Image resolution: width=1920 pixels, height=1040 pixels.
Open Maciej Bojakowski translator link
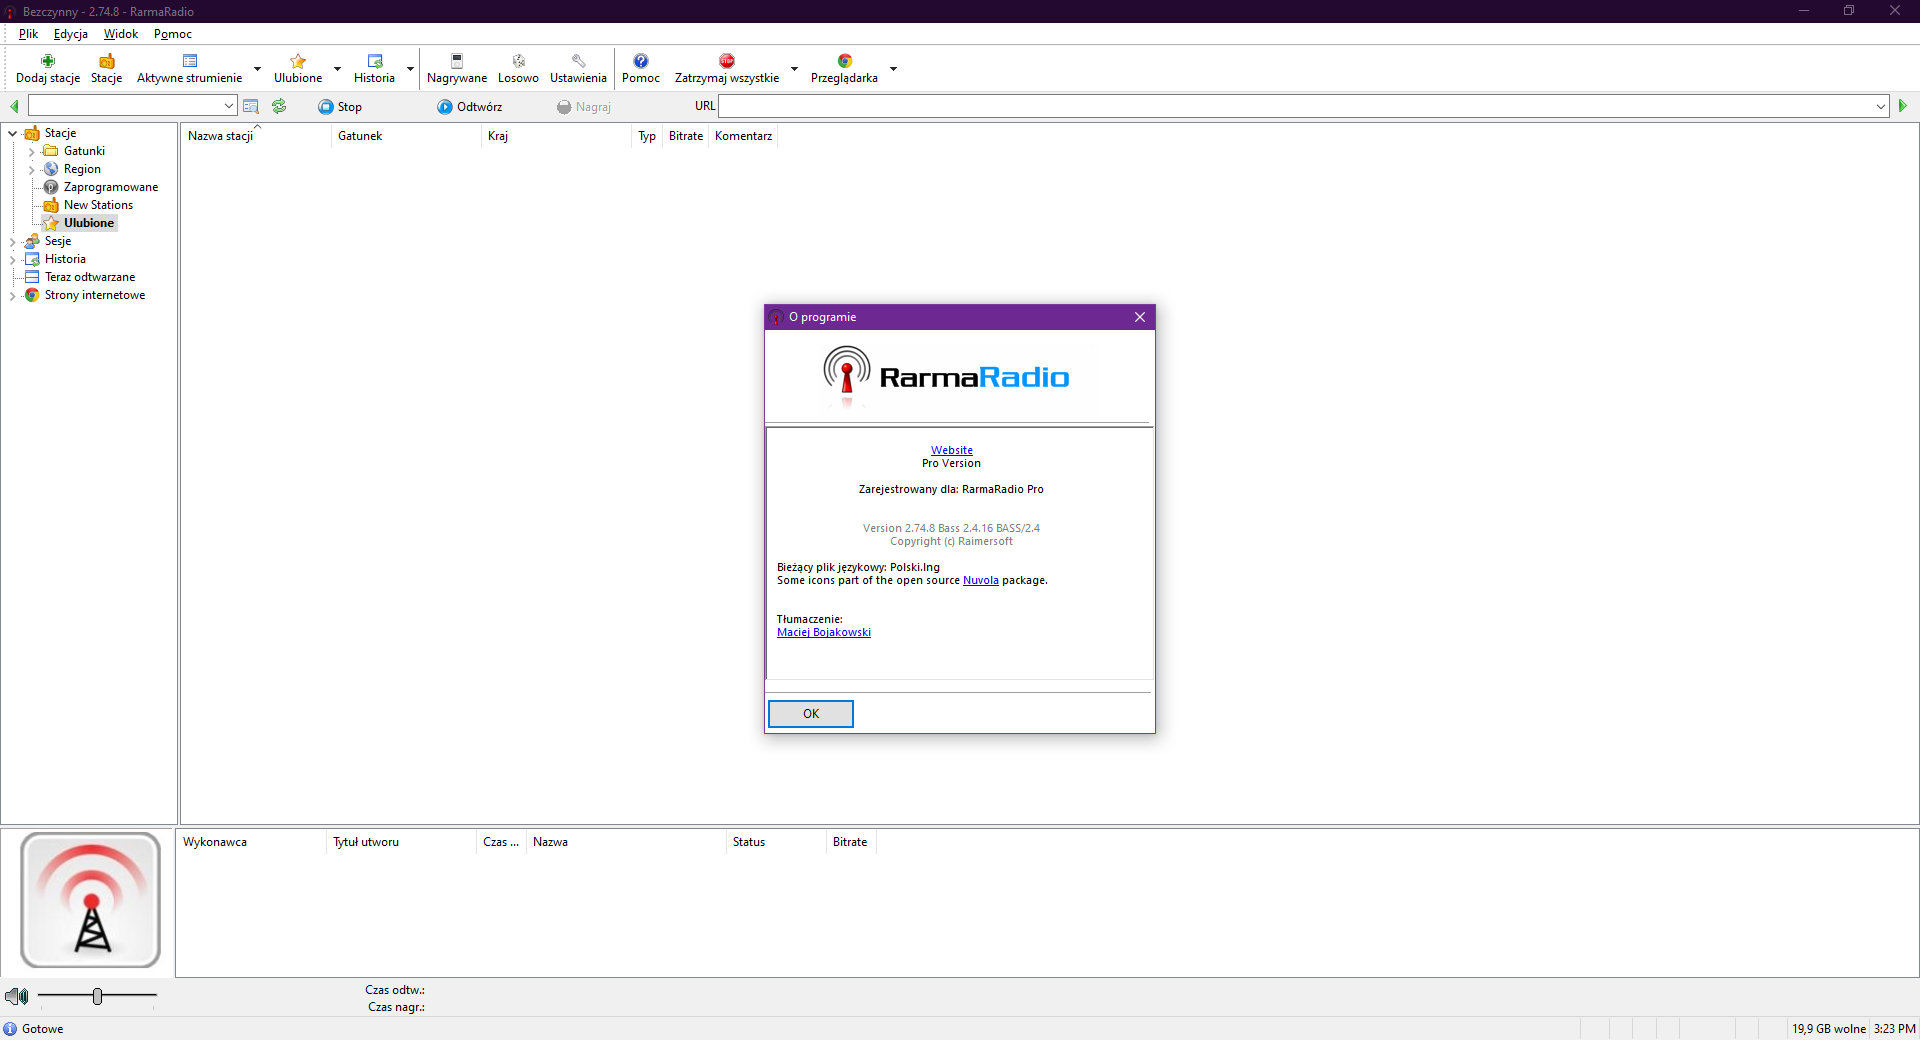[x=824, y=632]
